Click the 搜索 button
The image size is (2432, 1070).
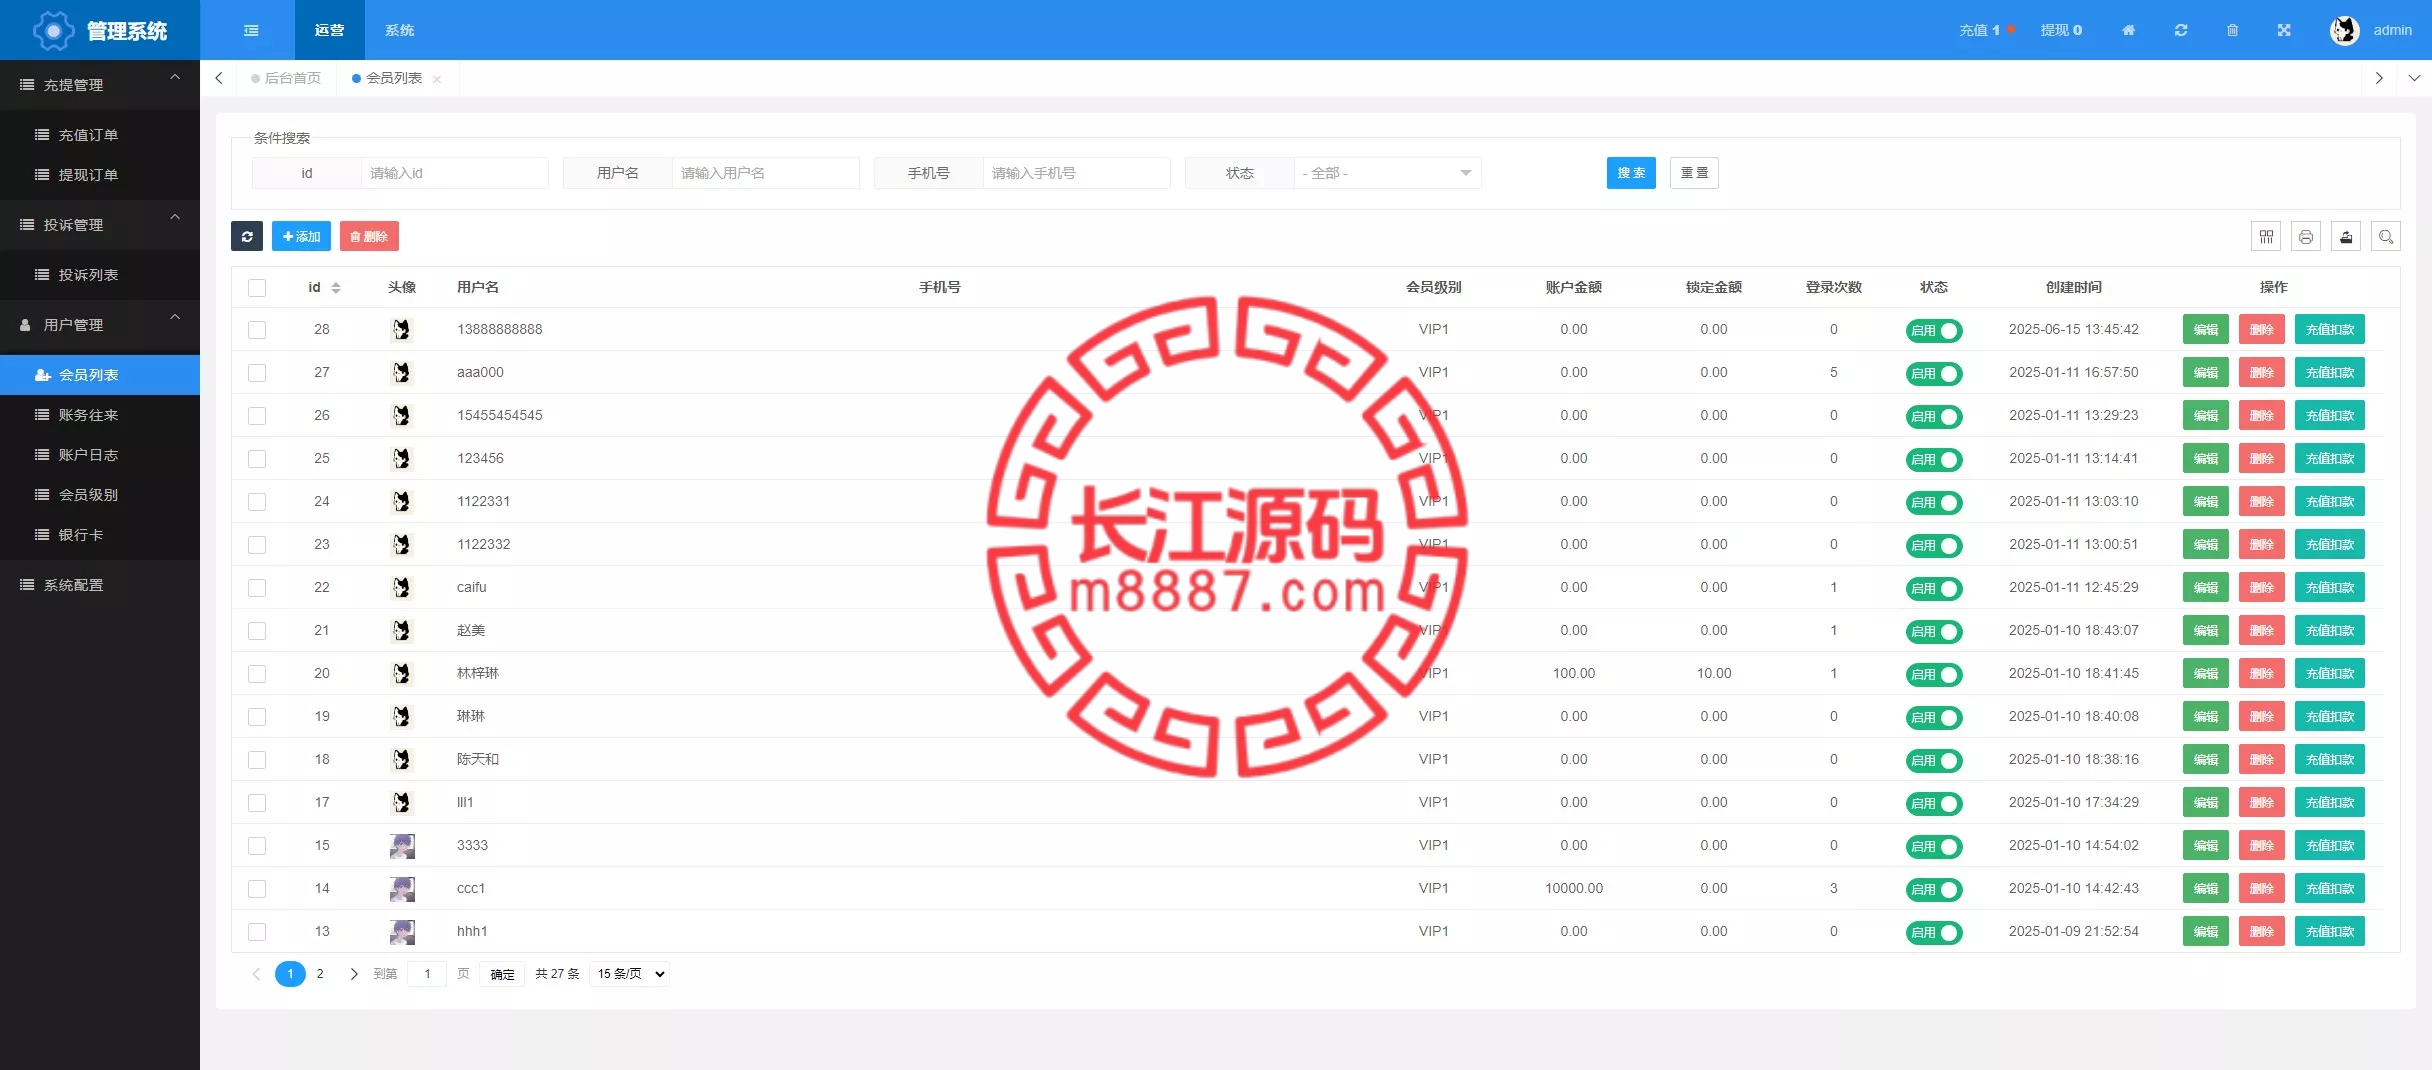pyautogui.click(x=1631, y=173)
